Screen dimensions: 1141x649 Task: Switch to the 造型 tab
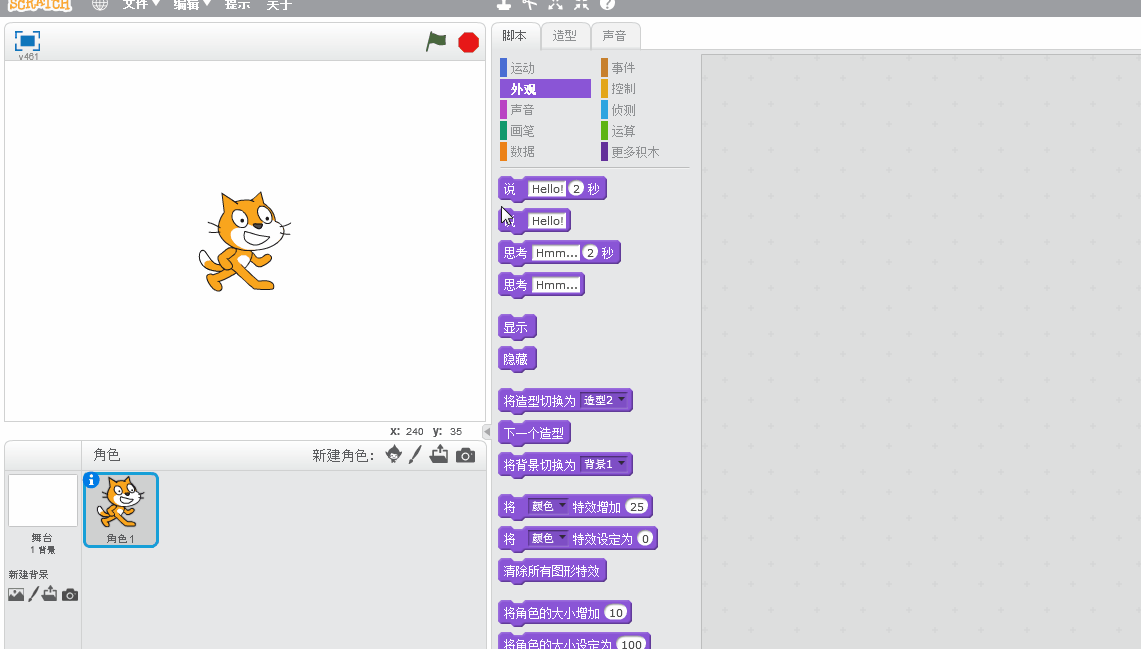coord(565,36)
